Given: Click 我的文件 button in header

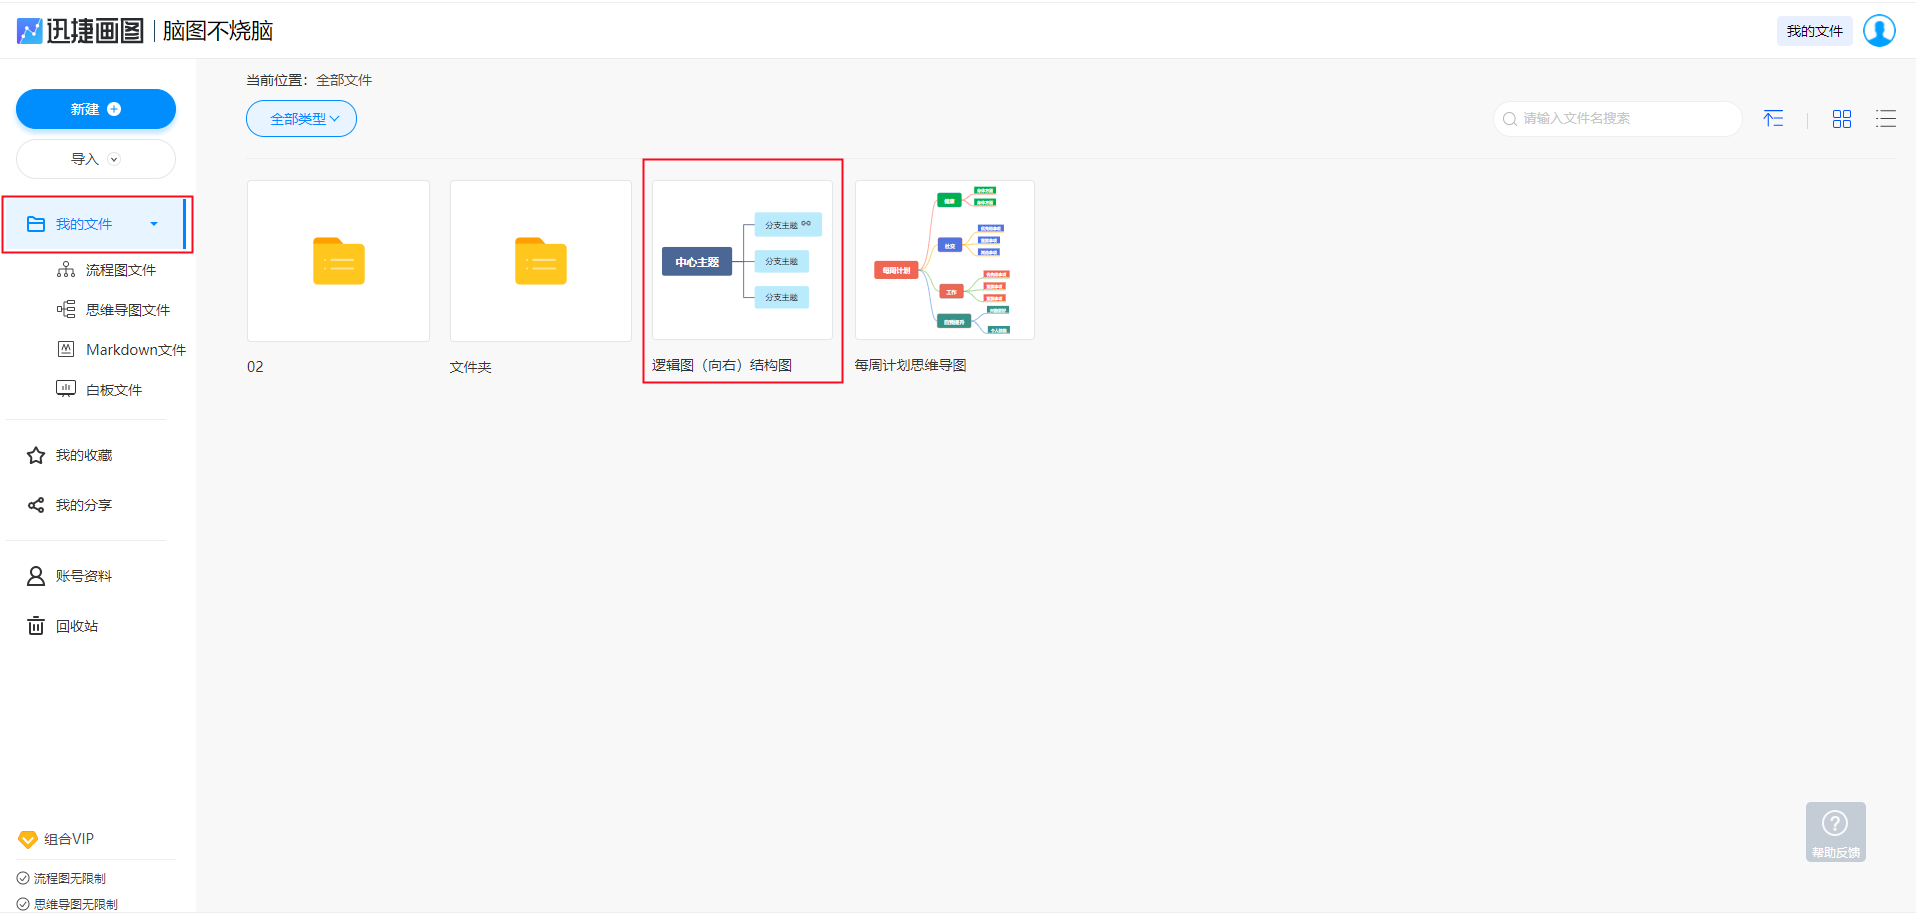Looking at the screenshot, I should [1814, 31].
